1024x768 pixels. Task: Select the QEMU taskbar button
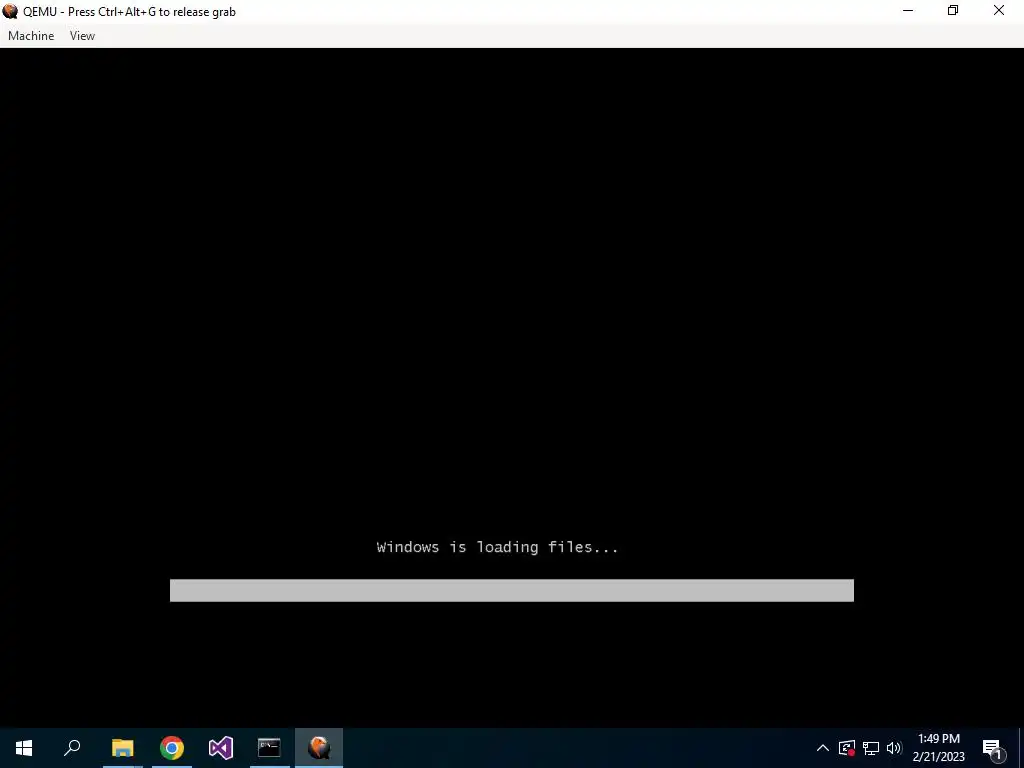319,748
